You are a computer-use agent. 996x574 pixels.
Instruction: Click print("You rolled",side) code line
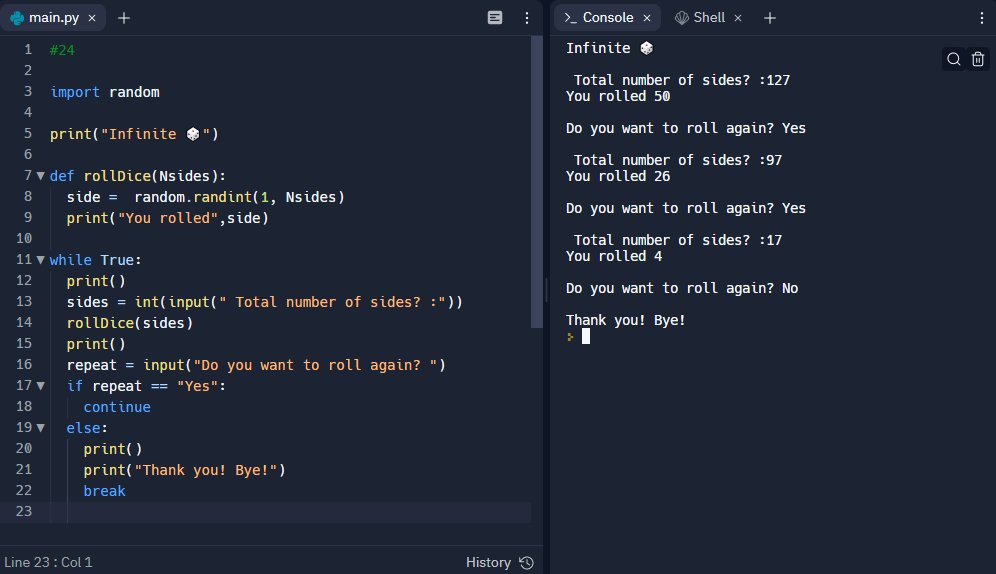[168, 218]
